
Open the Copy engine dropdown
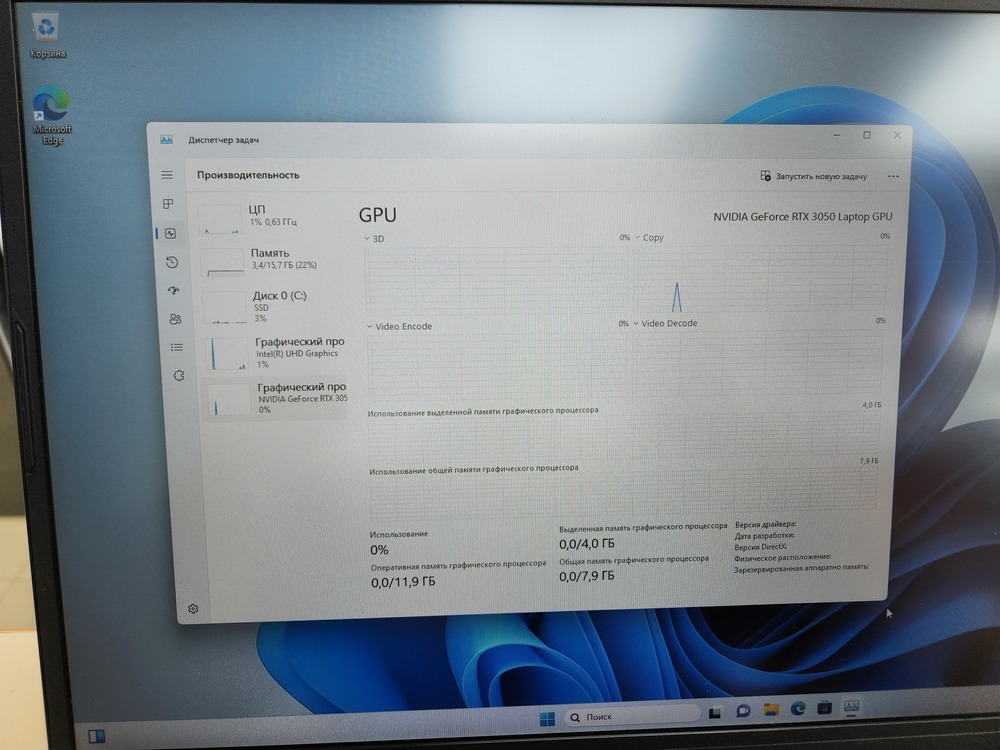coord(649,237)
